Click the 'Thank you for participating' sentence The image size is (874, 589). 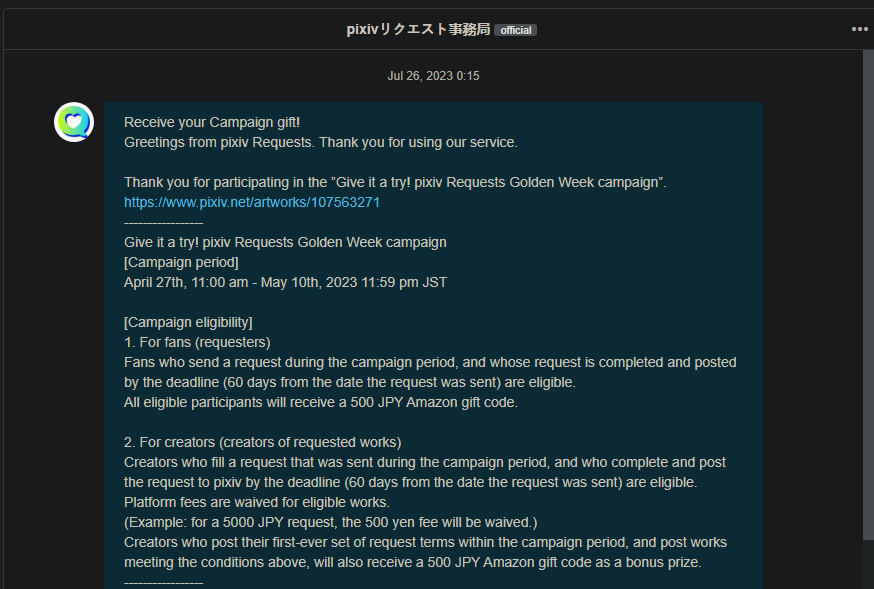395,182
